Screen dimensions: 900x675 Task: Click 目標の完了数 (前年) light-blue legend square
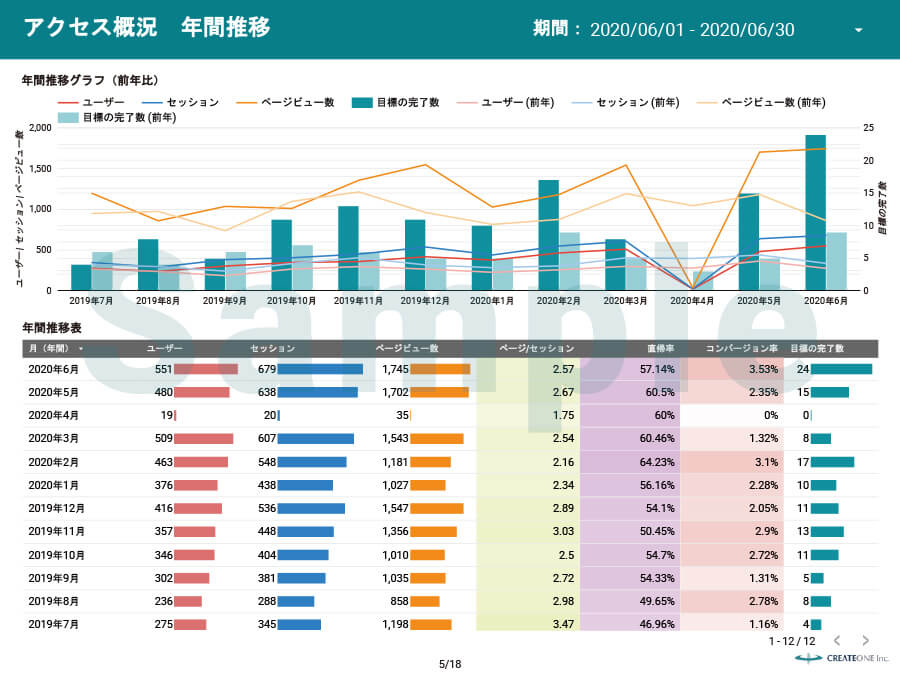click(68, 117)
